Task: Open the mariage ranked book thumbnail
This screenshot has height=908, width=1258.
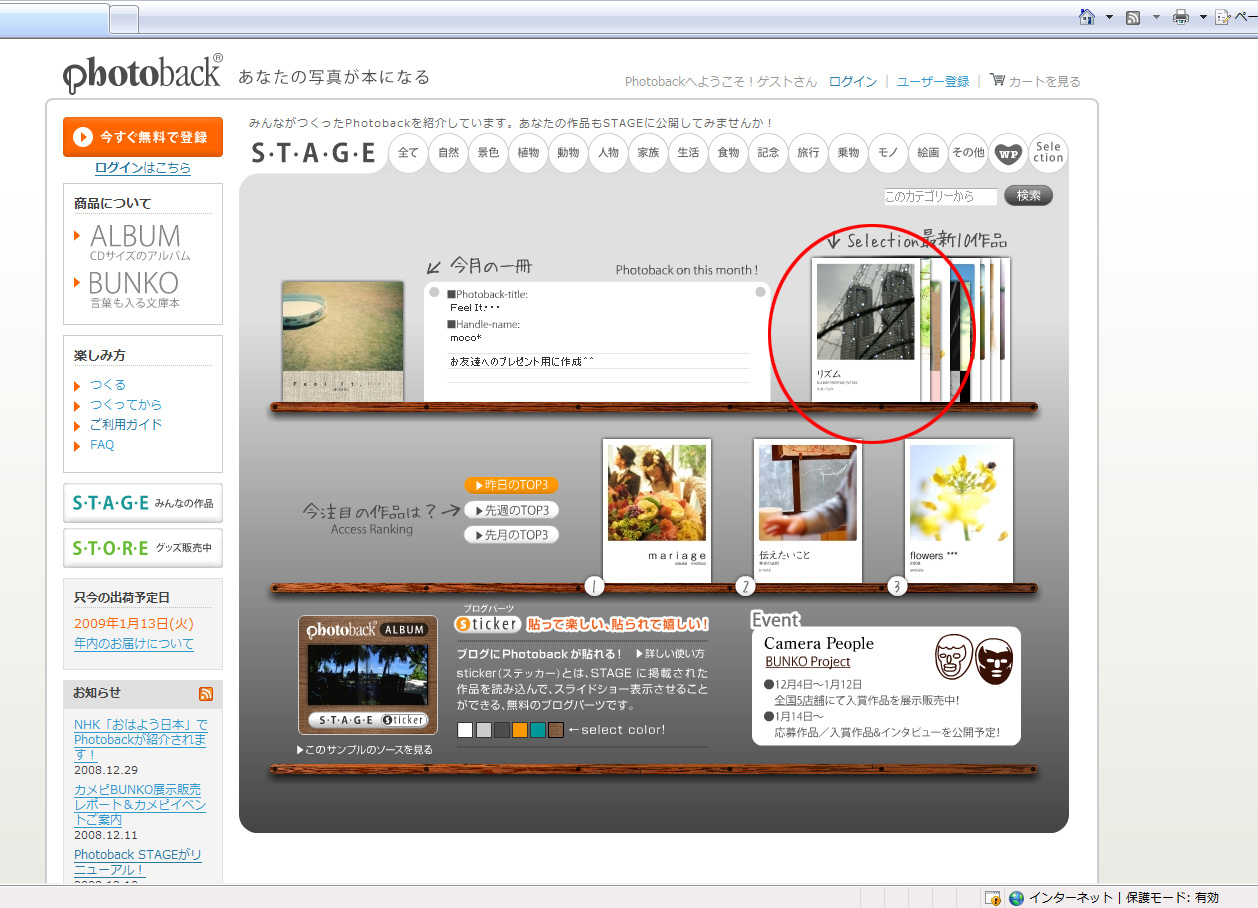Action: coord(657,510)
